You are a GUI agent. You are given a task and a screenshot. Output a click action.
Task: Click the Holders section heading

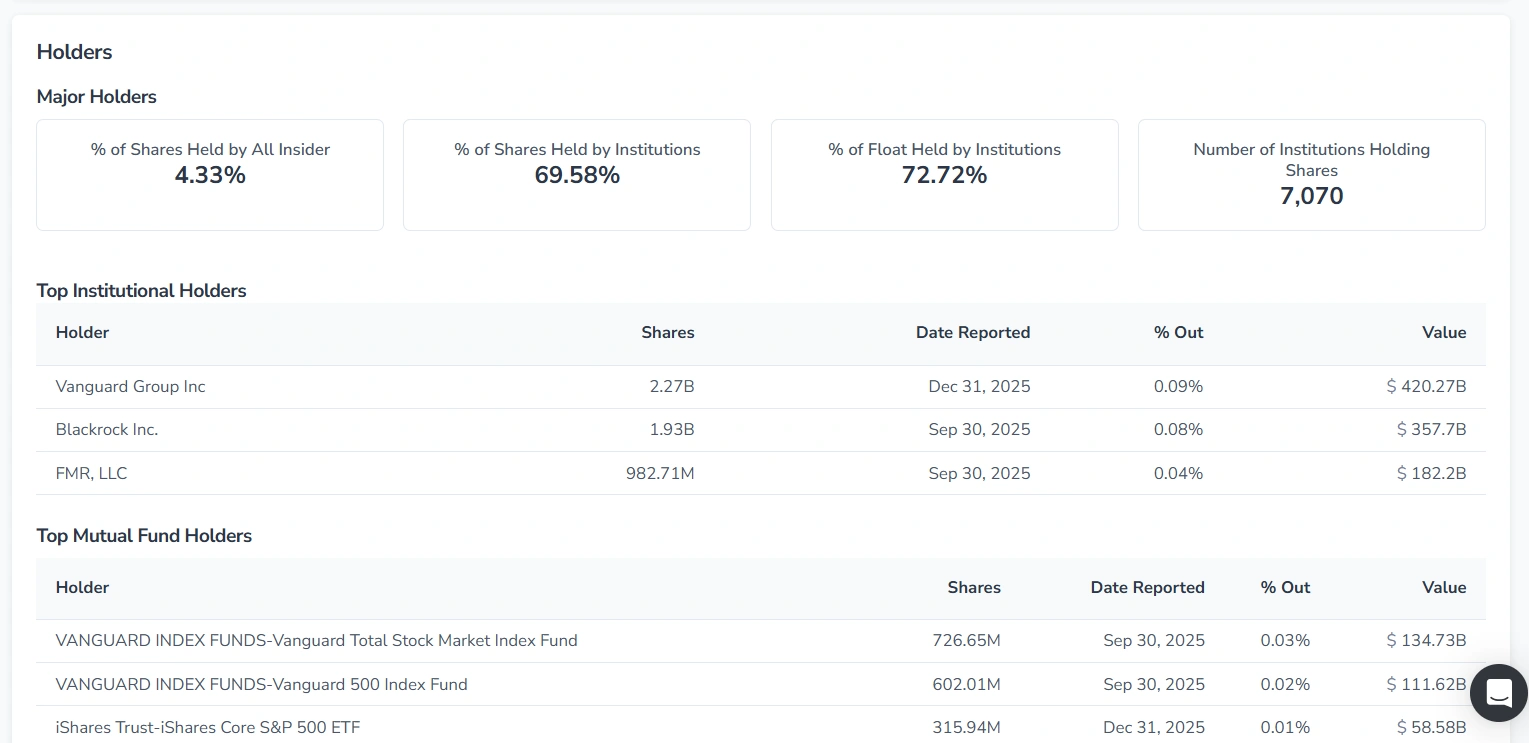[74, 51]
